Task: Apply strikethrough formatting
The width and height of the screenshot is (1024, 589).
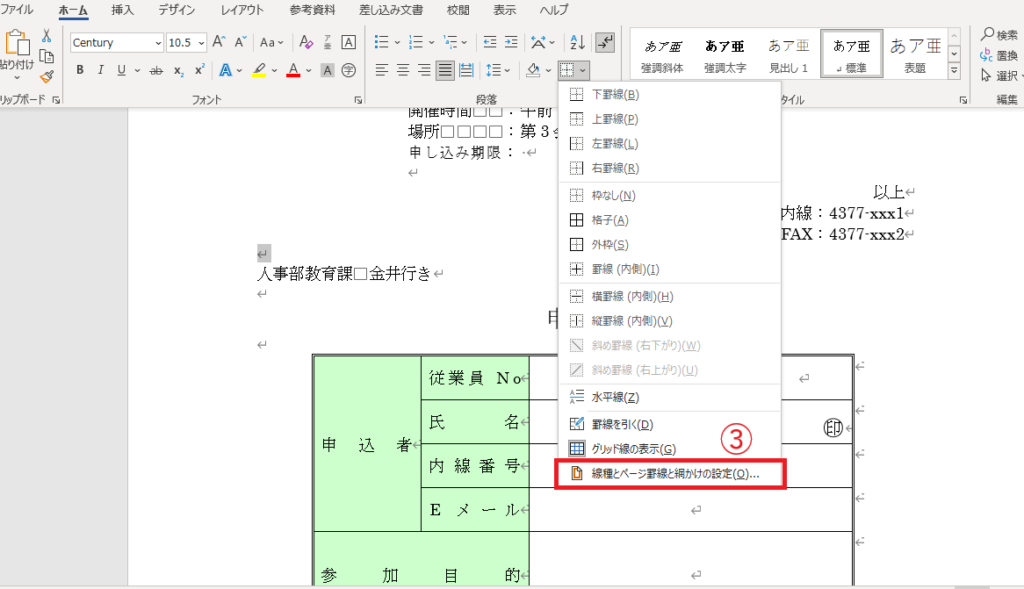Action: click(x=156, y=71)
